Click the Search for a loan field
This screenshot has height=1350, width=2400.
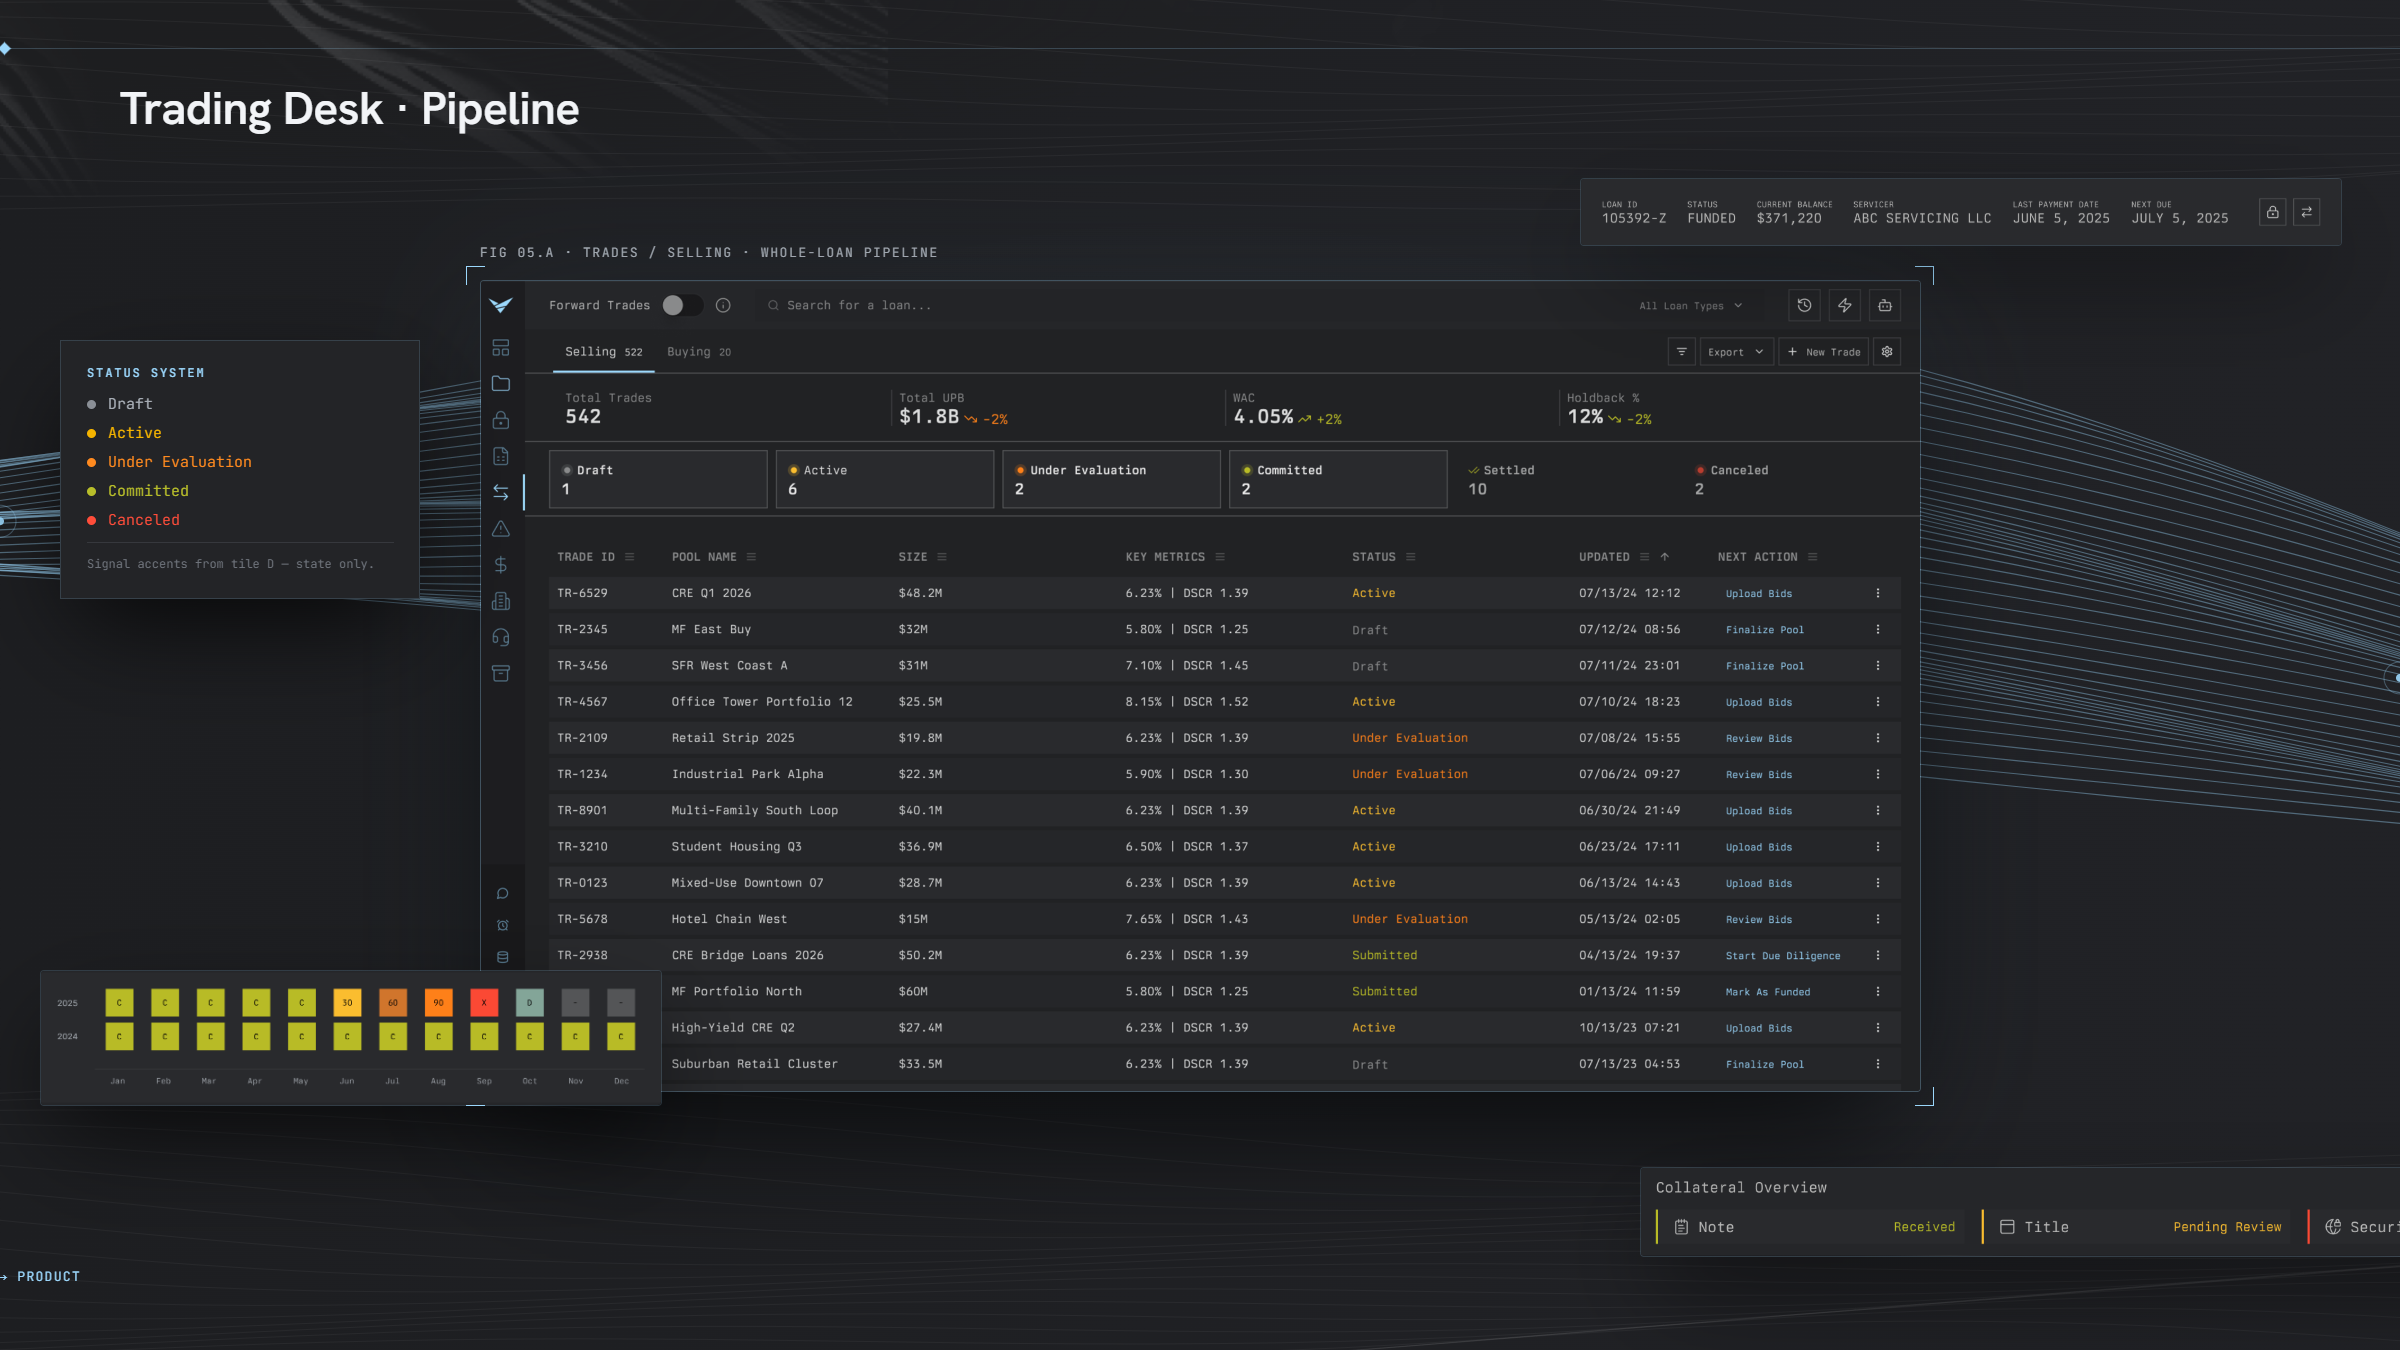(x=1190, y=305)
